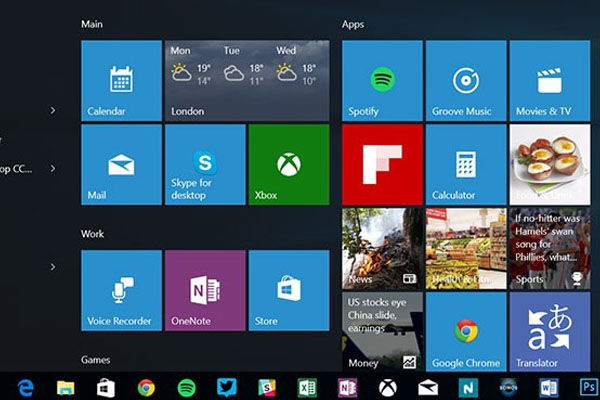Open the Health & Fitness tile
Image resolution: width=600 pixels, height=400 pixels.
pyautogui.click(x=466, y=249)
